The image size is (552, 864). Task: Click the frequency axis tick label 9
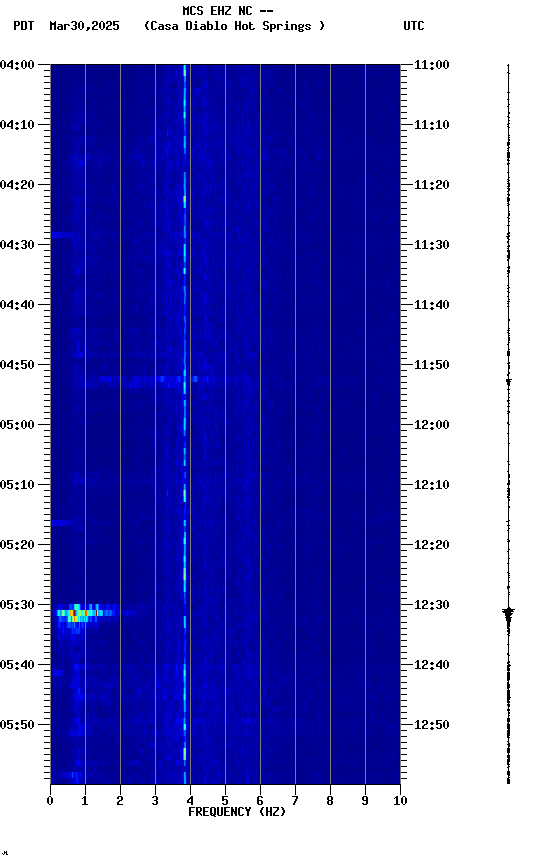(365, 801)
